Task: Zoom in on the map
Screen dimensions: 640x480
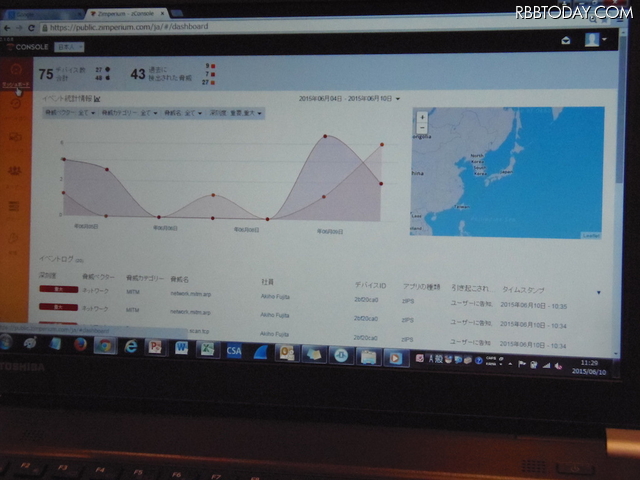Action: point(422,117)
